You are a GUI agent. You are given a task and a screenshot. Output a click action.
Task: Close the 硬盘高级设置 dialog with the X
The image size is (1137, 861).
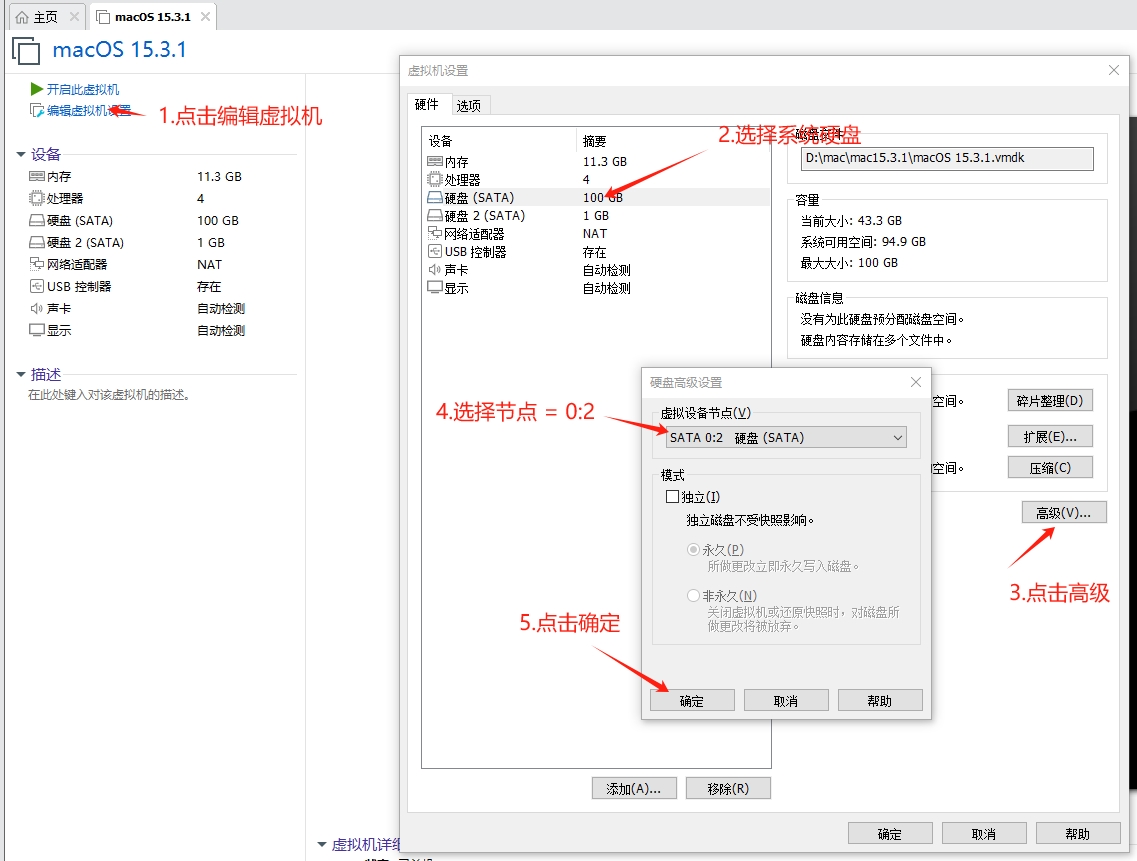coord(916,382)
